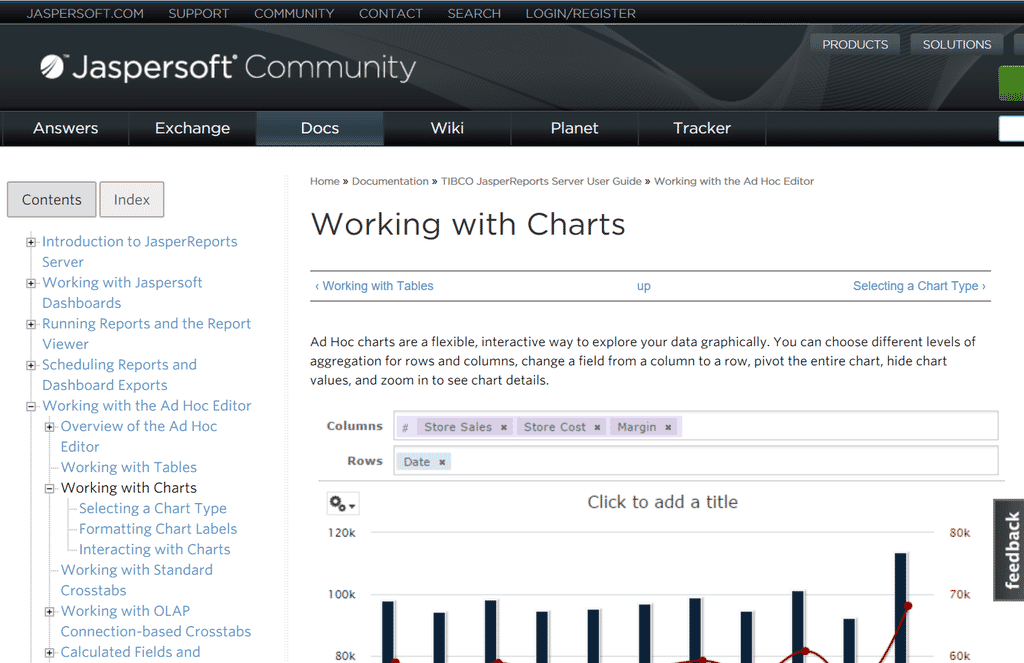Open the Tracker section
The width and height of the screenshot is (1024, 663).
(701, 128)
